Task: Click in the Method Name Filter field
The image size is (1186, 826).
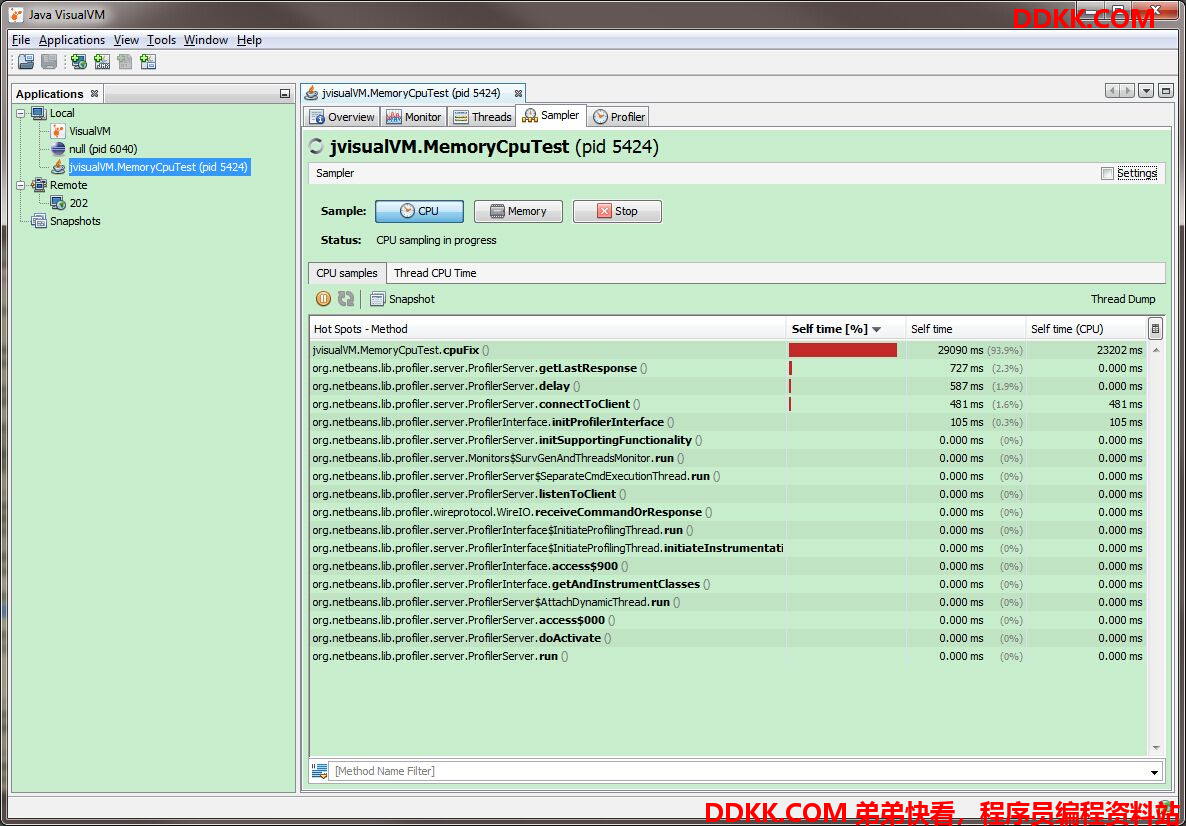Action: [737, 772]
